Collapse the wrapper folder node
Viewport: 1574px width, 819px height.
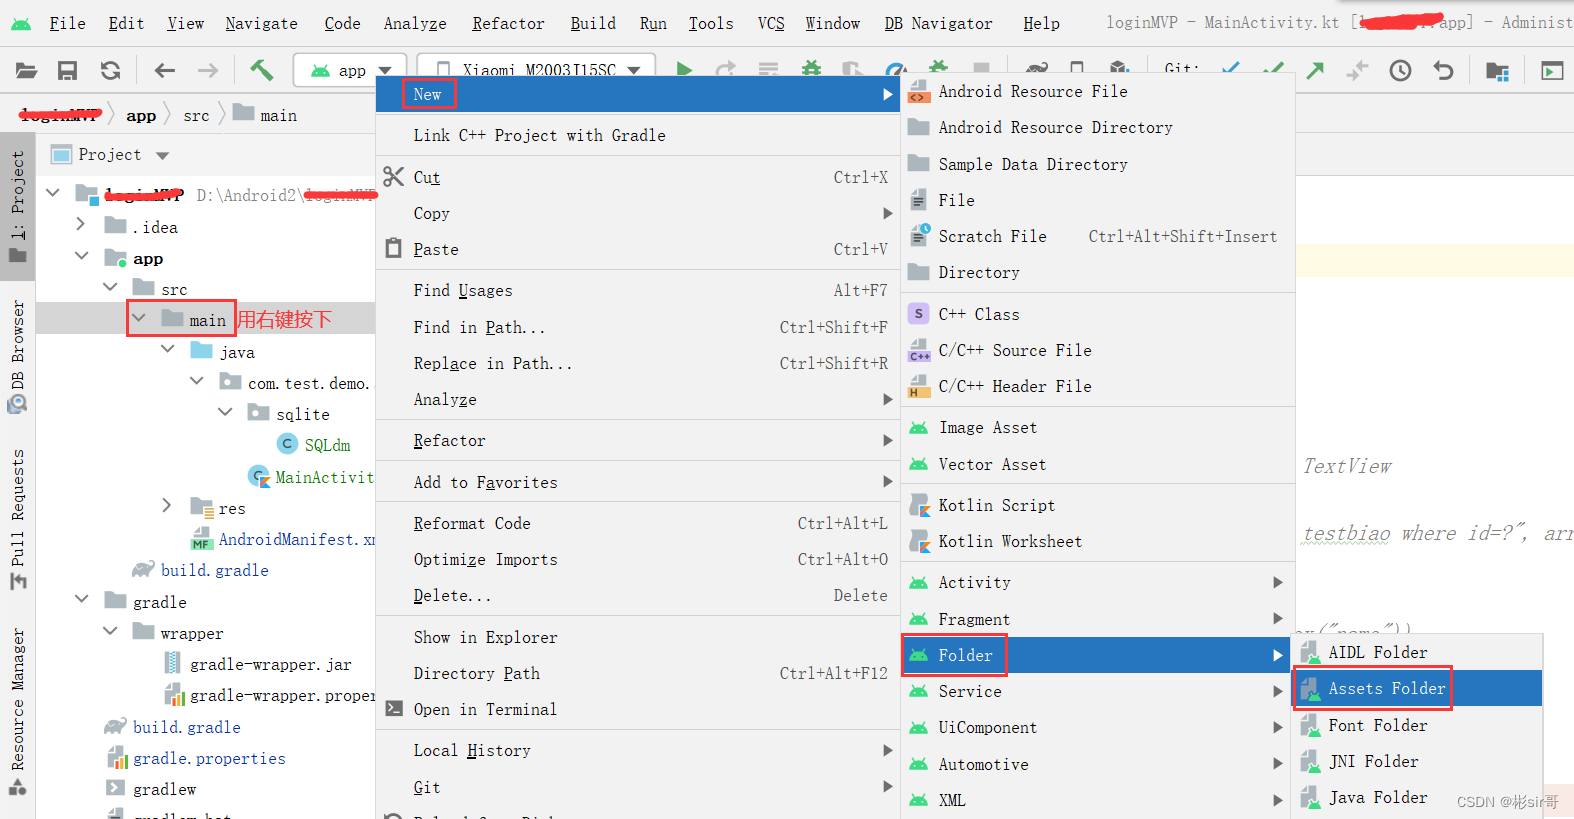point(110,631)
